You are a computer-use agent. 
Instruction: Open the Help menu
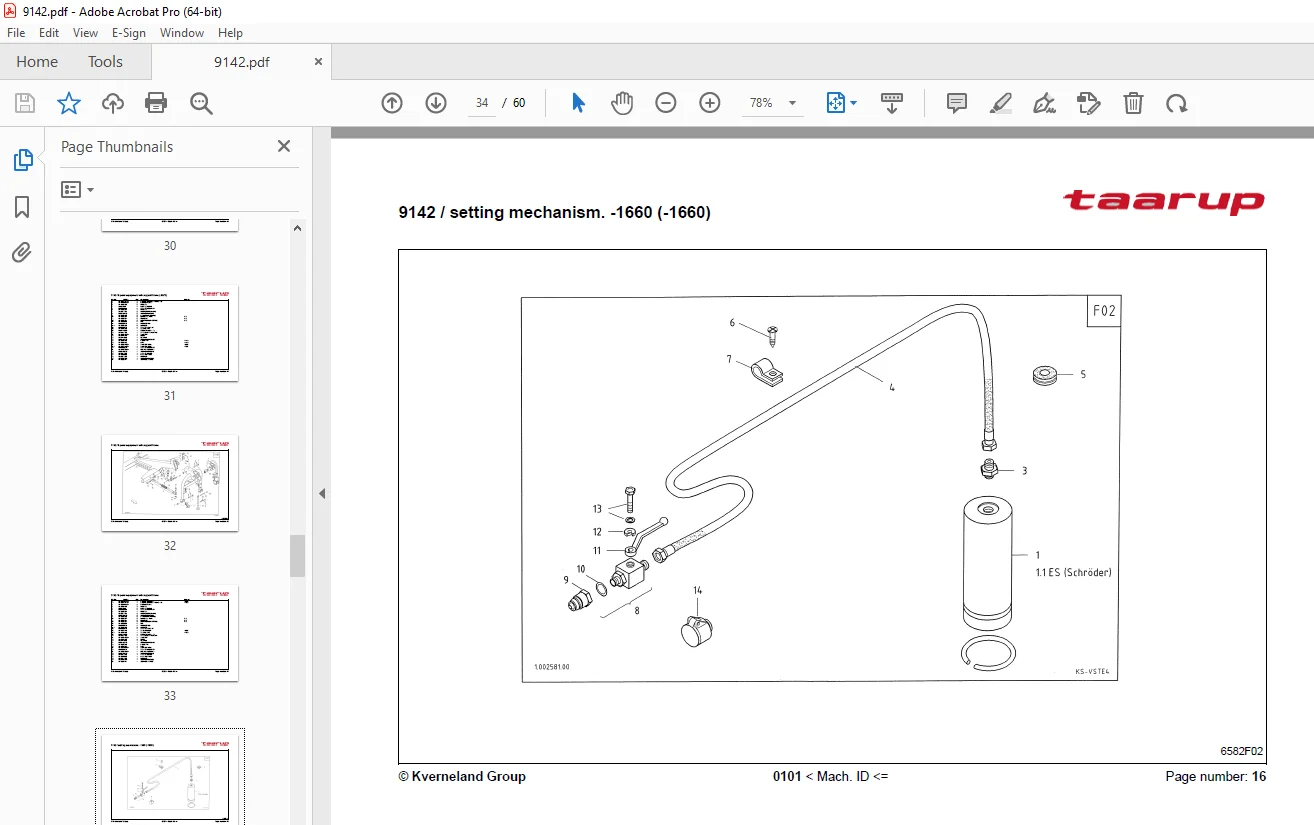click(x=231, y=33)
